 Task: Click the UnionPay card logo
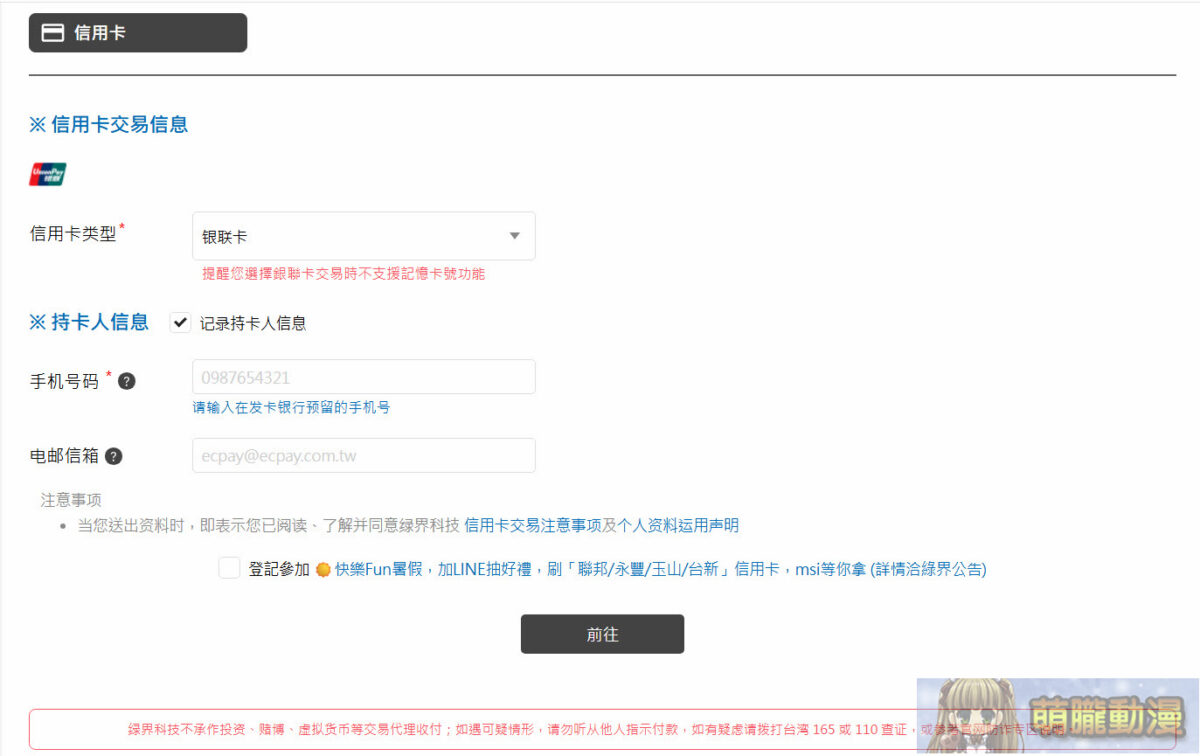click(48, 175)
